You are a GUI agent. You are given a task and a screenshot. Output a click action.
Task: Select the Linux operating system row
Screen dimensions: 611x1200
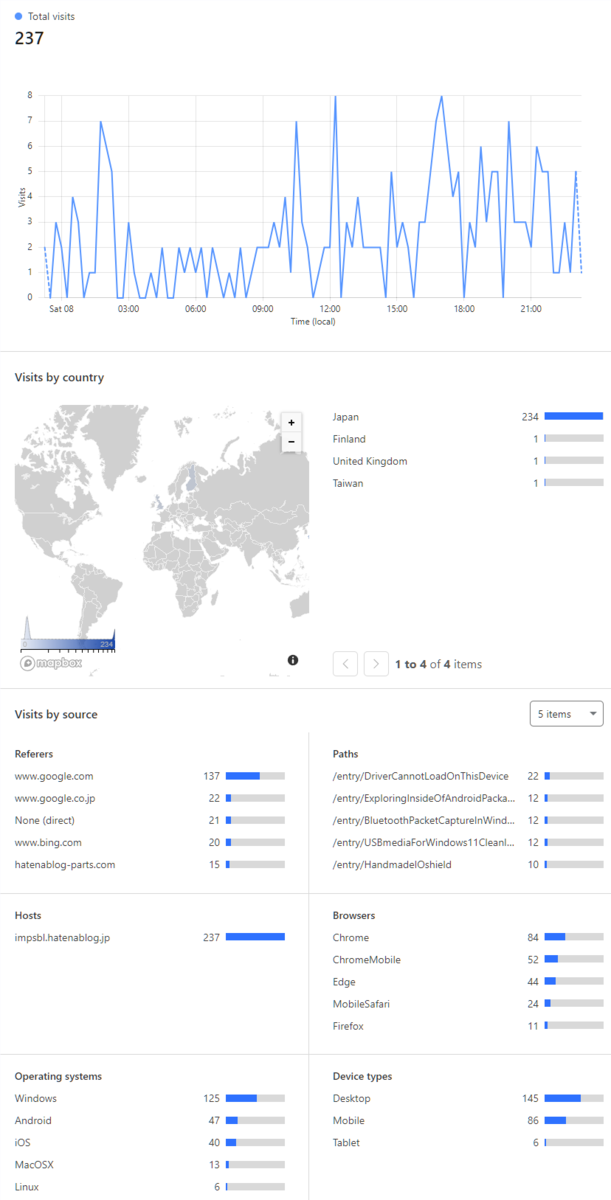[x=150, y=1186]
